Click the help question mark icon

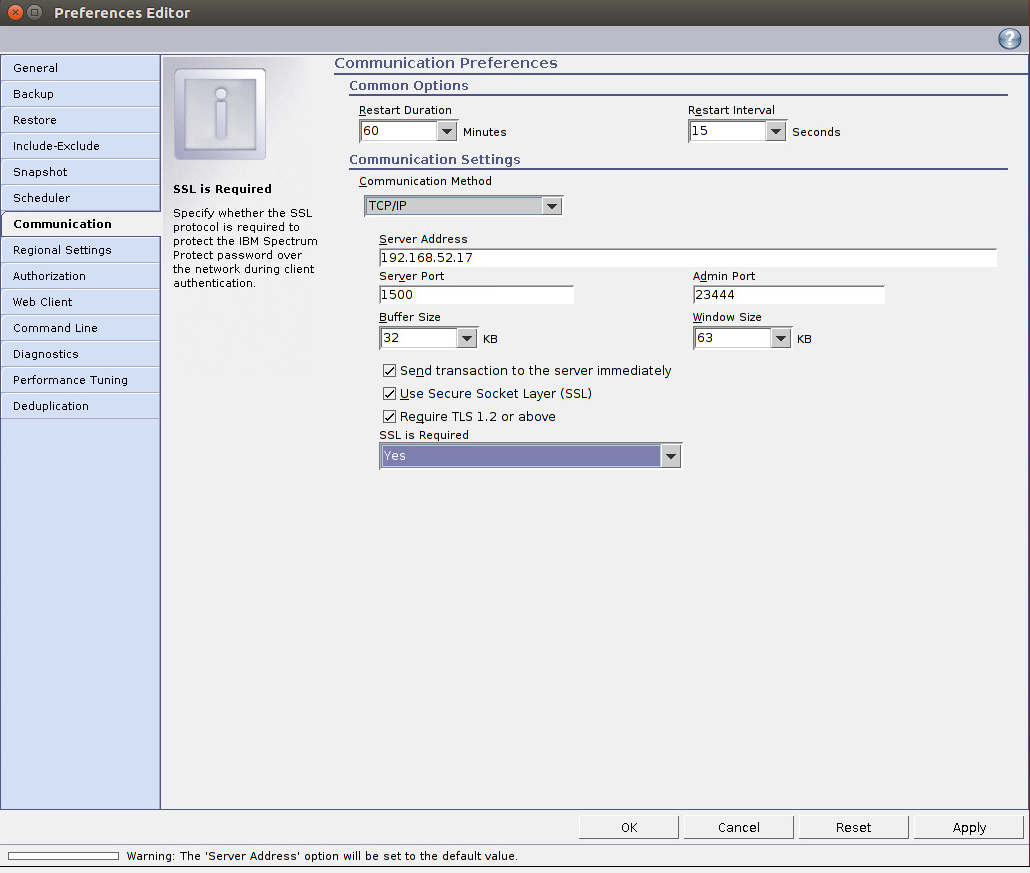pyautogui.click(x=1009, y=39)
